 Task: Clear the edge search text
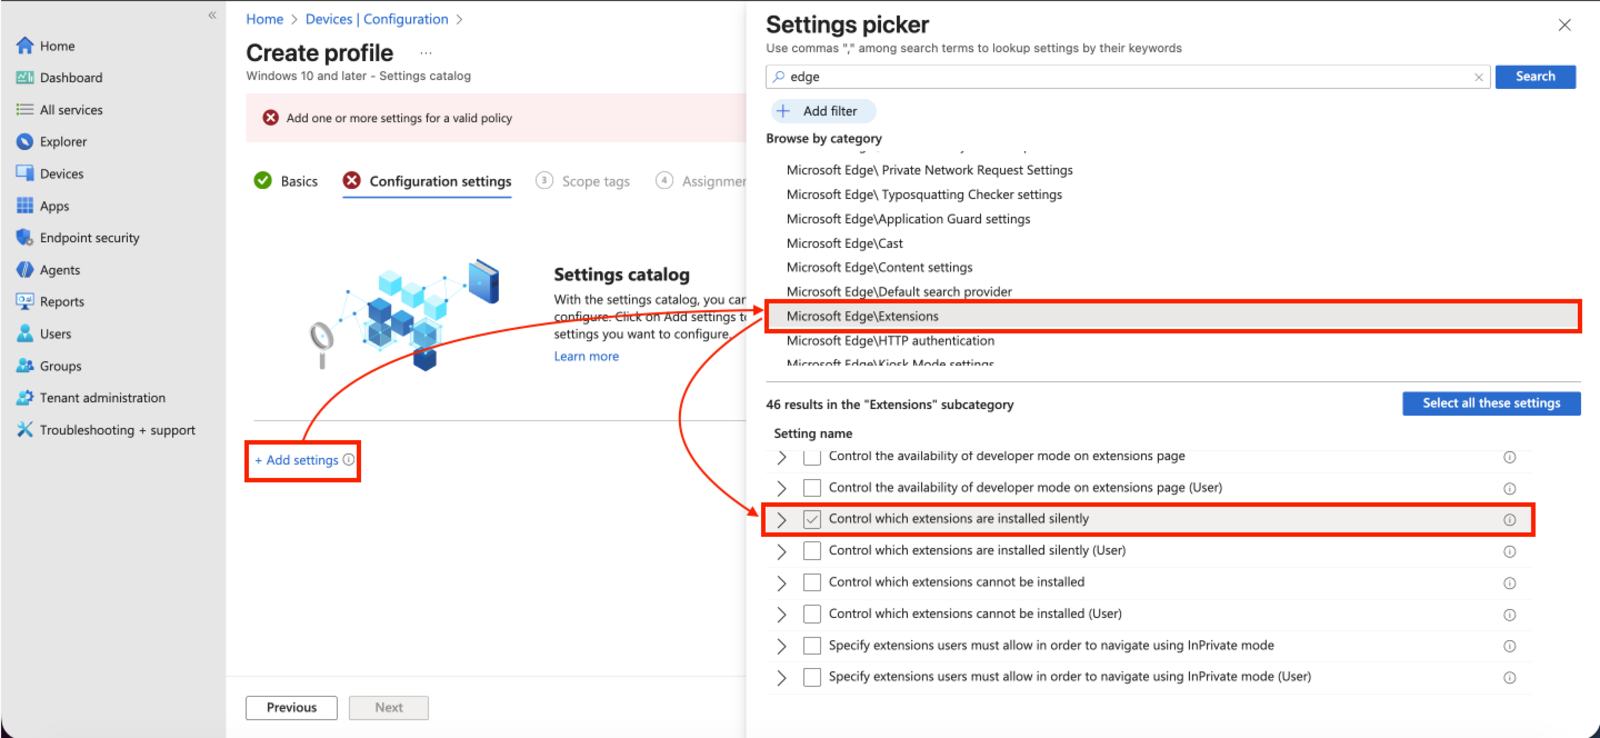[x=1479, y=76]
